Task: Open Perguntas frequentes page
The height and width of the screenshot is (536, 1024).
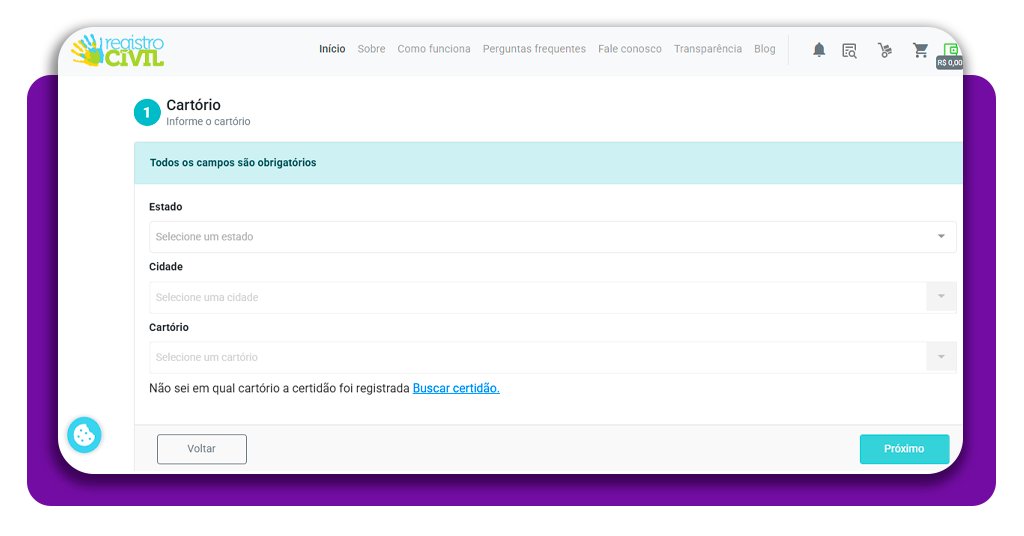Action: (x=534, y=49)
